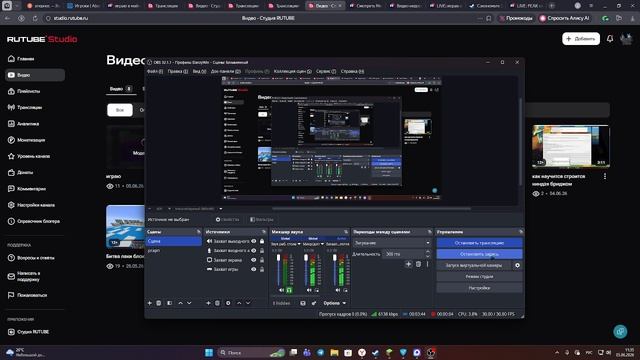
Task: Open the Вид menu in OBS
Action: click(x=199, y=71)
